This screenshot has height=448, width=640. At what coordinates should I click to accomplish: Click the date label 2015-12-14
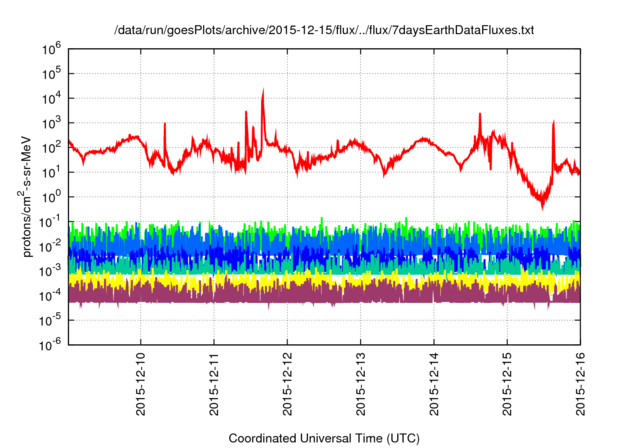click(433, 384)
